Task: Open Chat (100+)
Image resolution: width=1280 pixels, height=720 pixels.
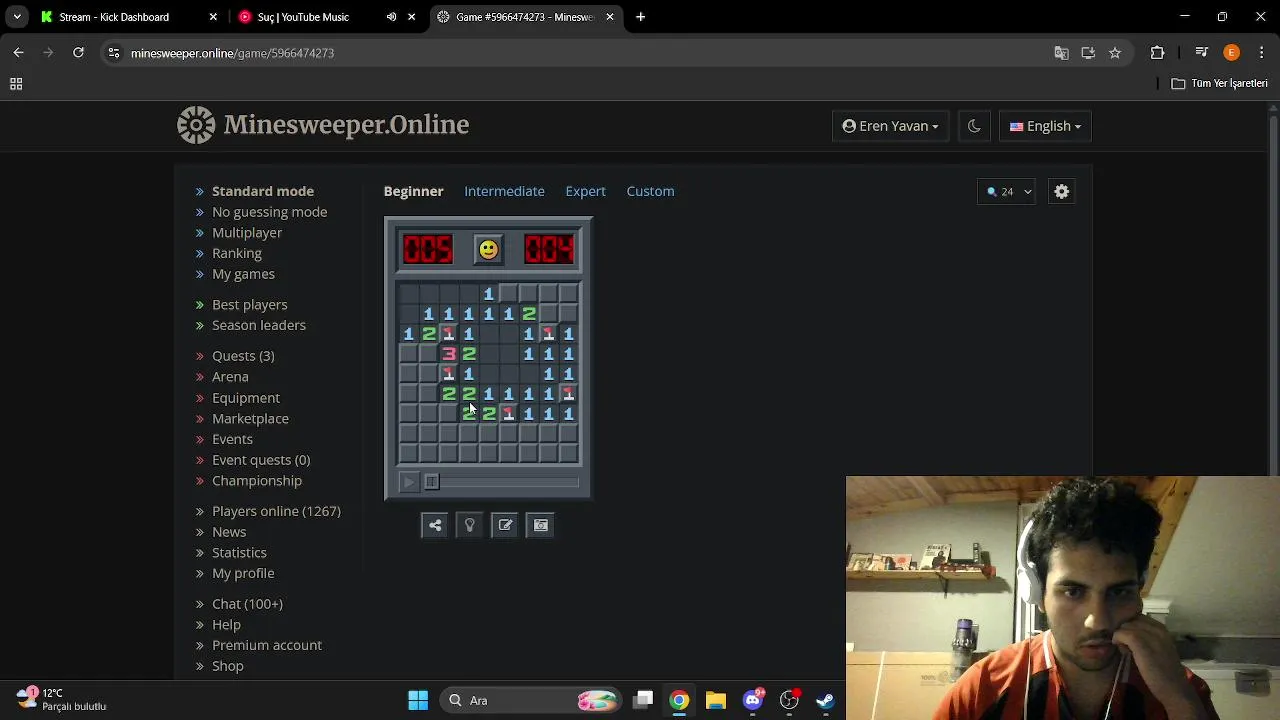Action: pyautogui.click(x=247, y=604)
